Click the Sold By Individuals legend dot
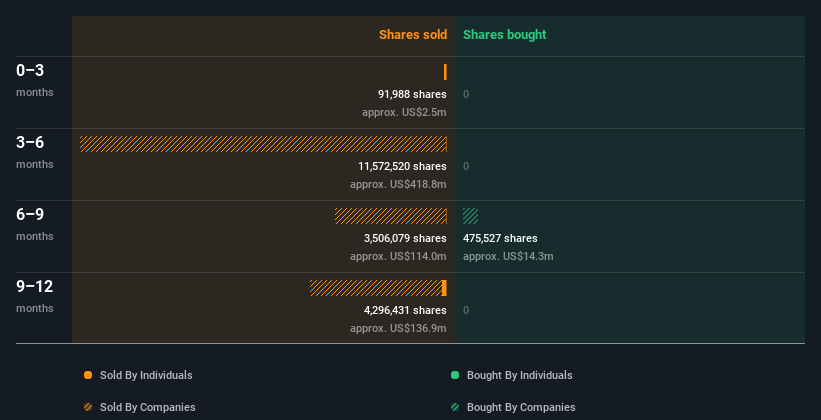Image resolution: width=821 pixels, height=420 pixels. (x=88, y=375)
